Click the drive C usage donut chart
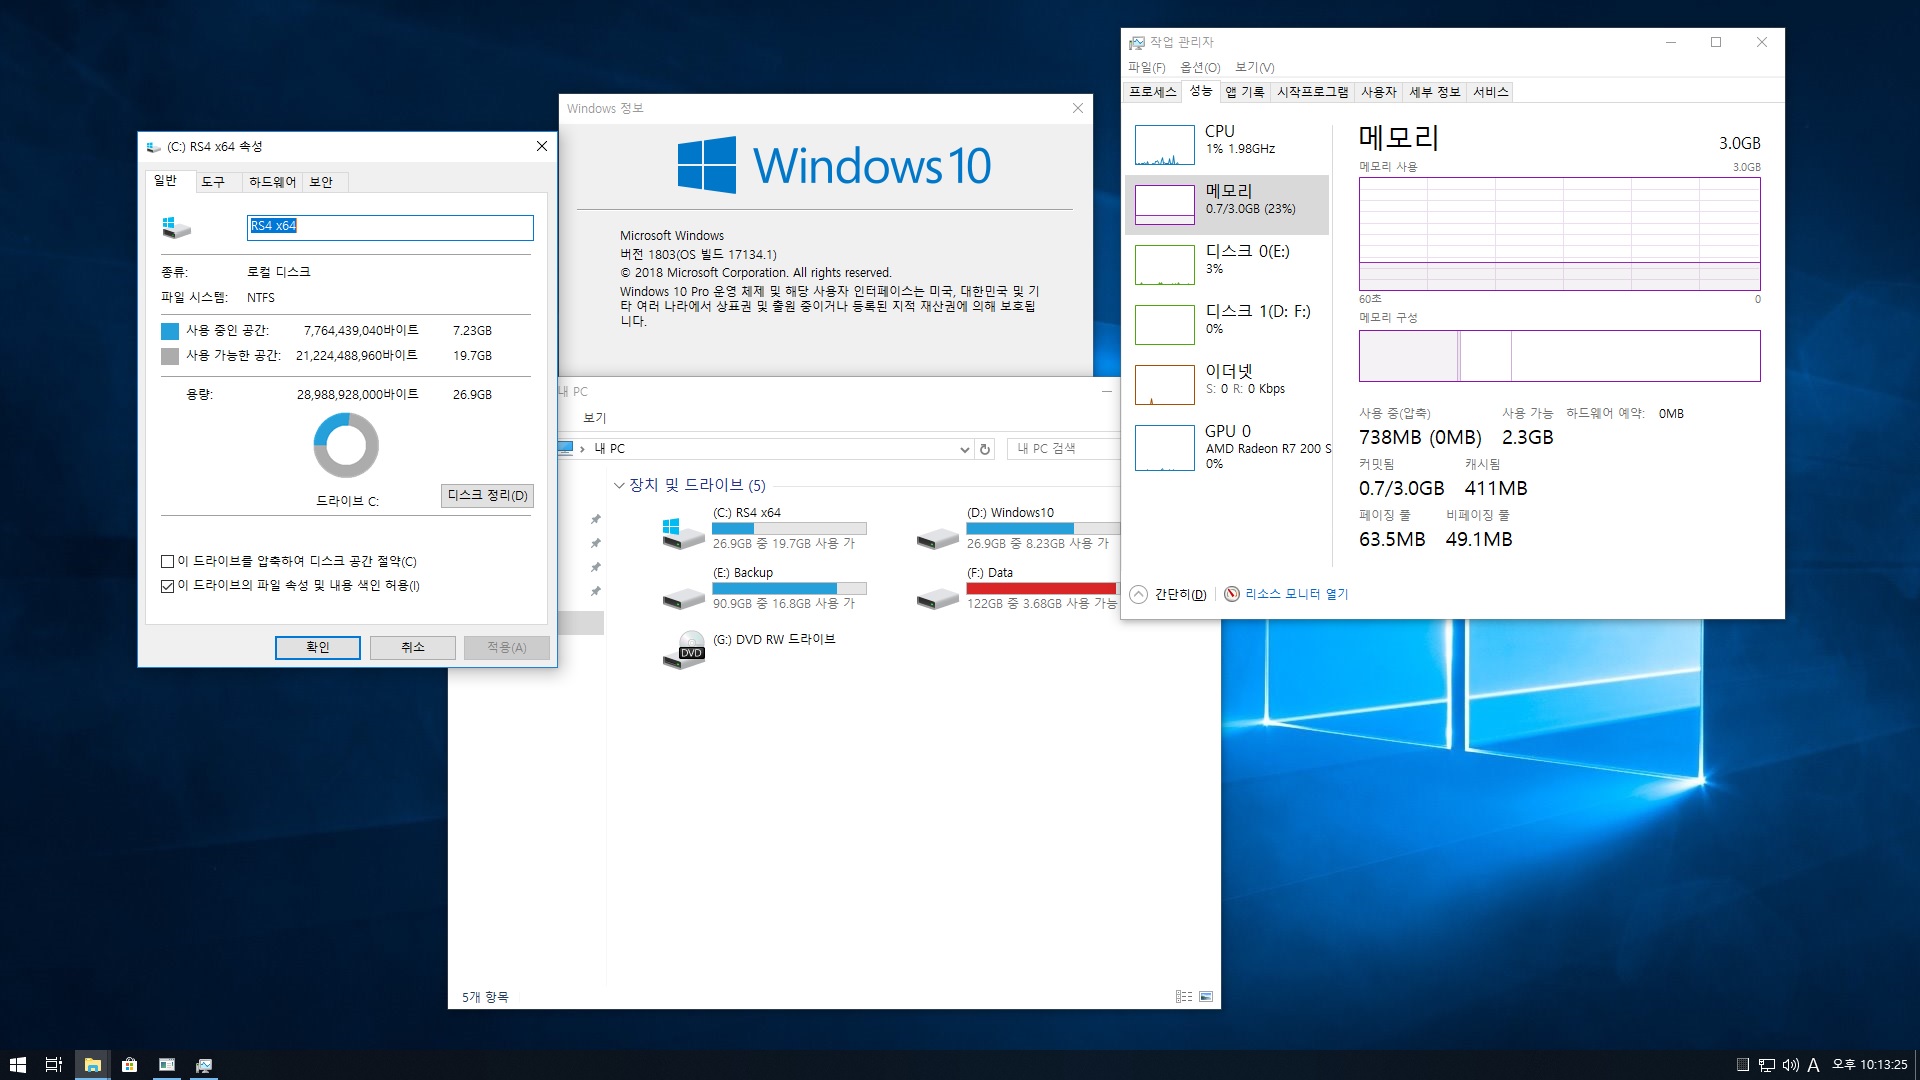 pos(346,445)
